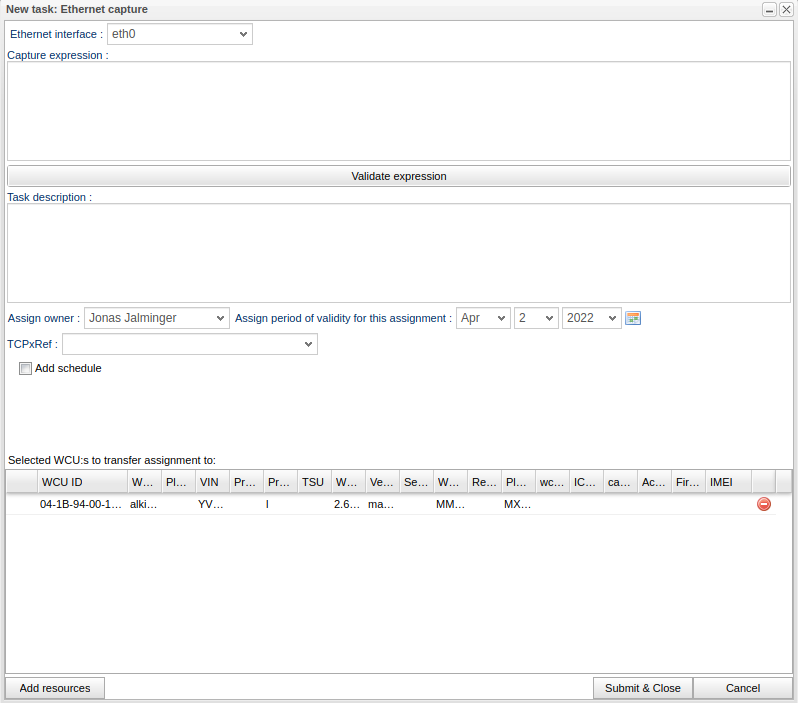This screenshot has height=703, width=798.
Task: Open the validity year dropdown
Action: 591,318
